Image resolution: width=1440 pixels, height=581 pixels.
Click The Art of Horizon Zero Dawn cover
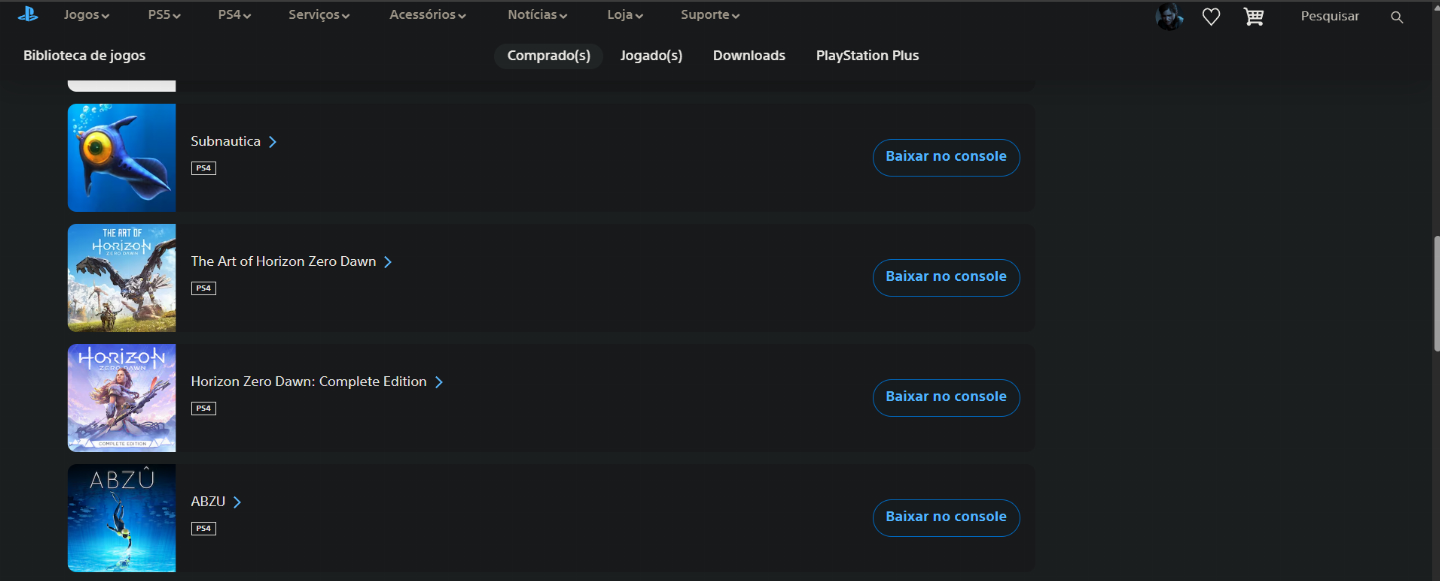[x=122, y=278]
